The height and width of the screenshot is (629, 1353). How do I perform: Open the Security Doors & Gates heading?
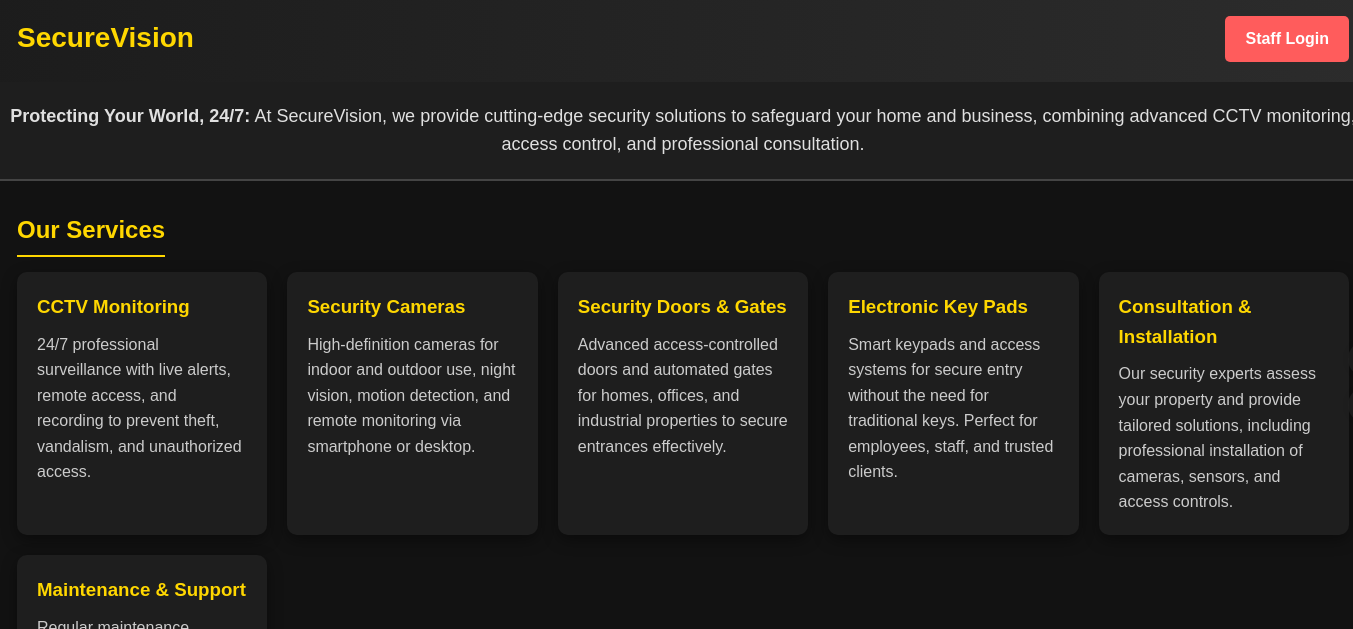pyautogui.click(x=682, y=307)
